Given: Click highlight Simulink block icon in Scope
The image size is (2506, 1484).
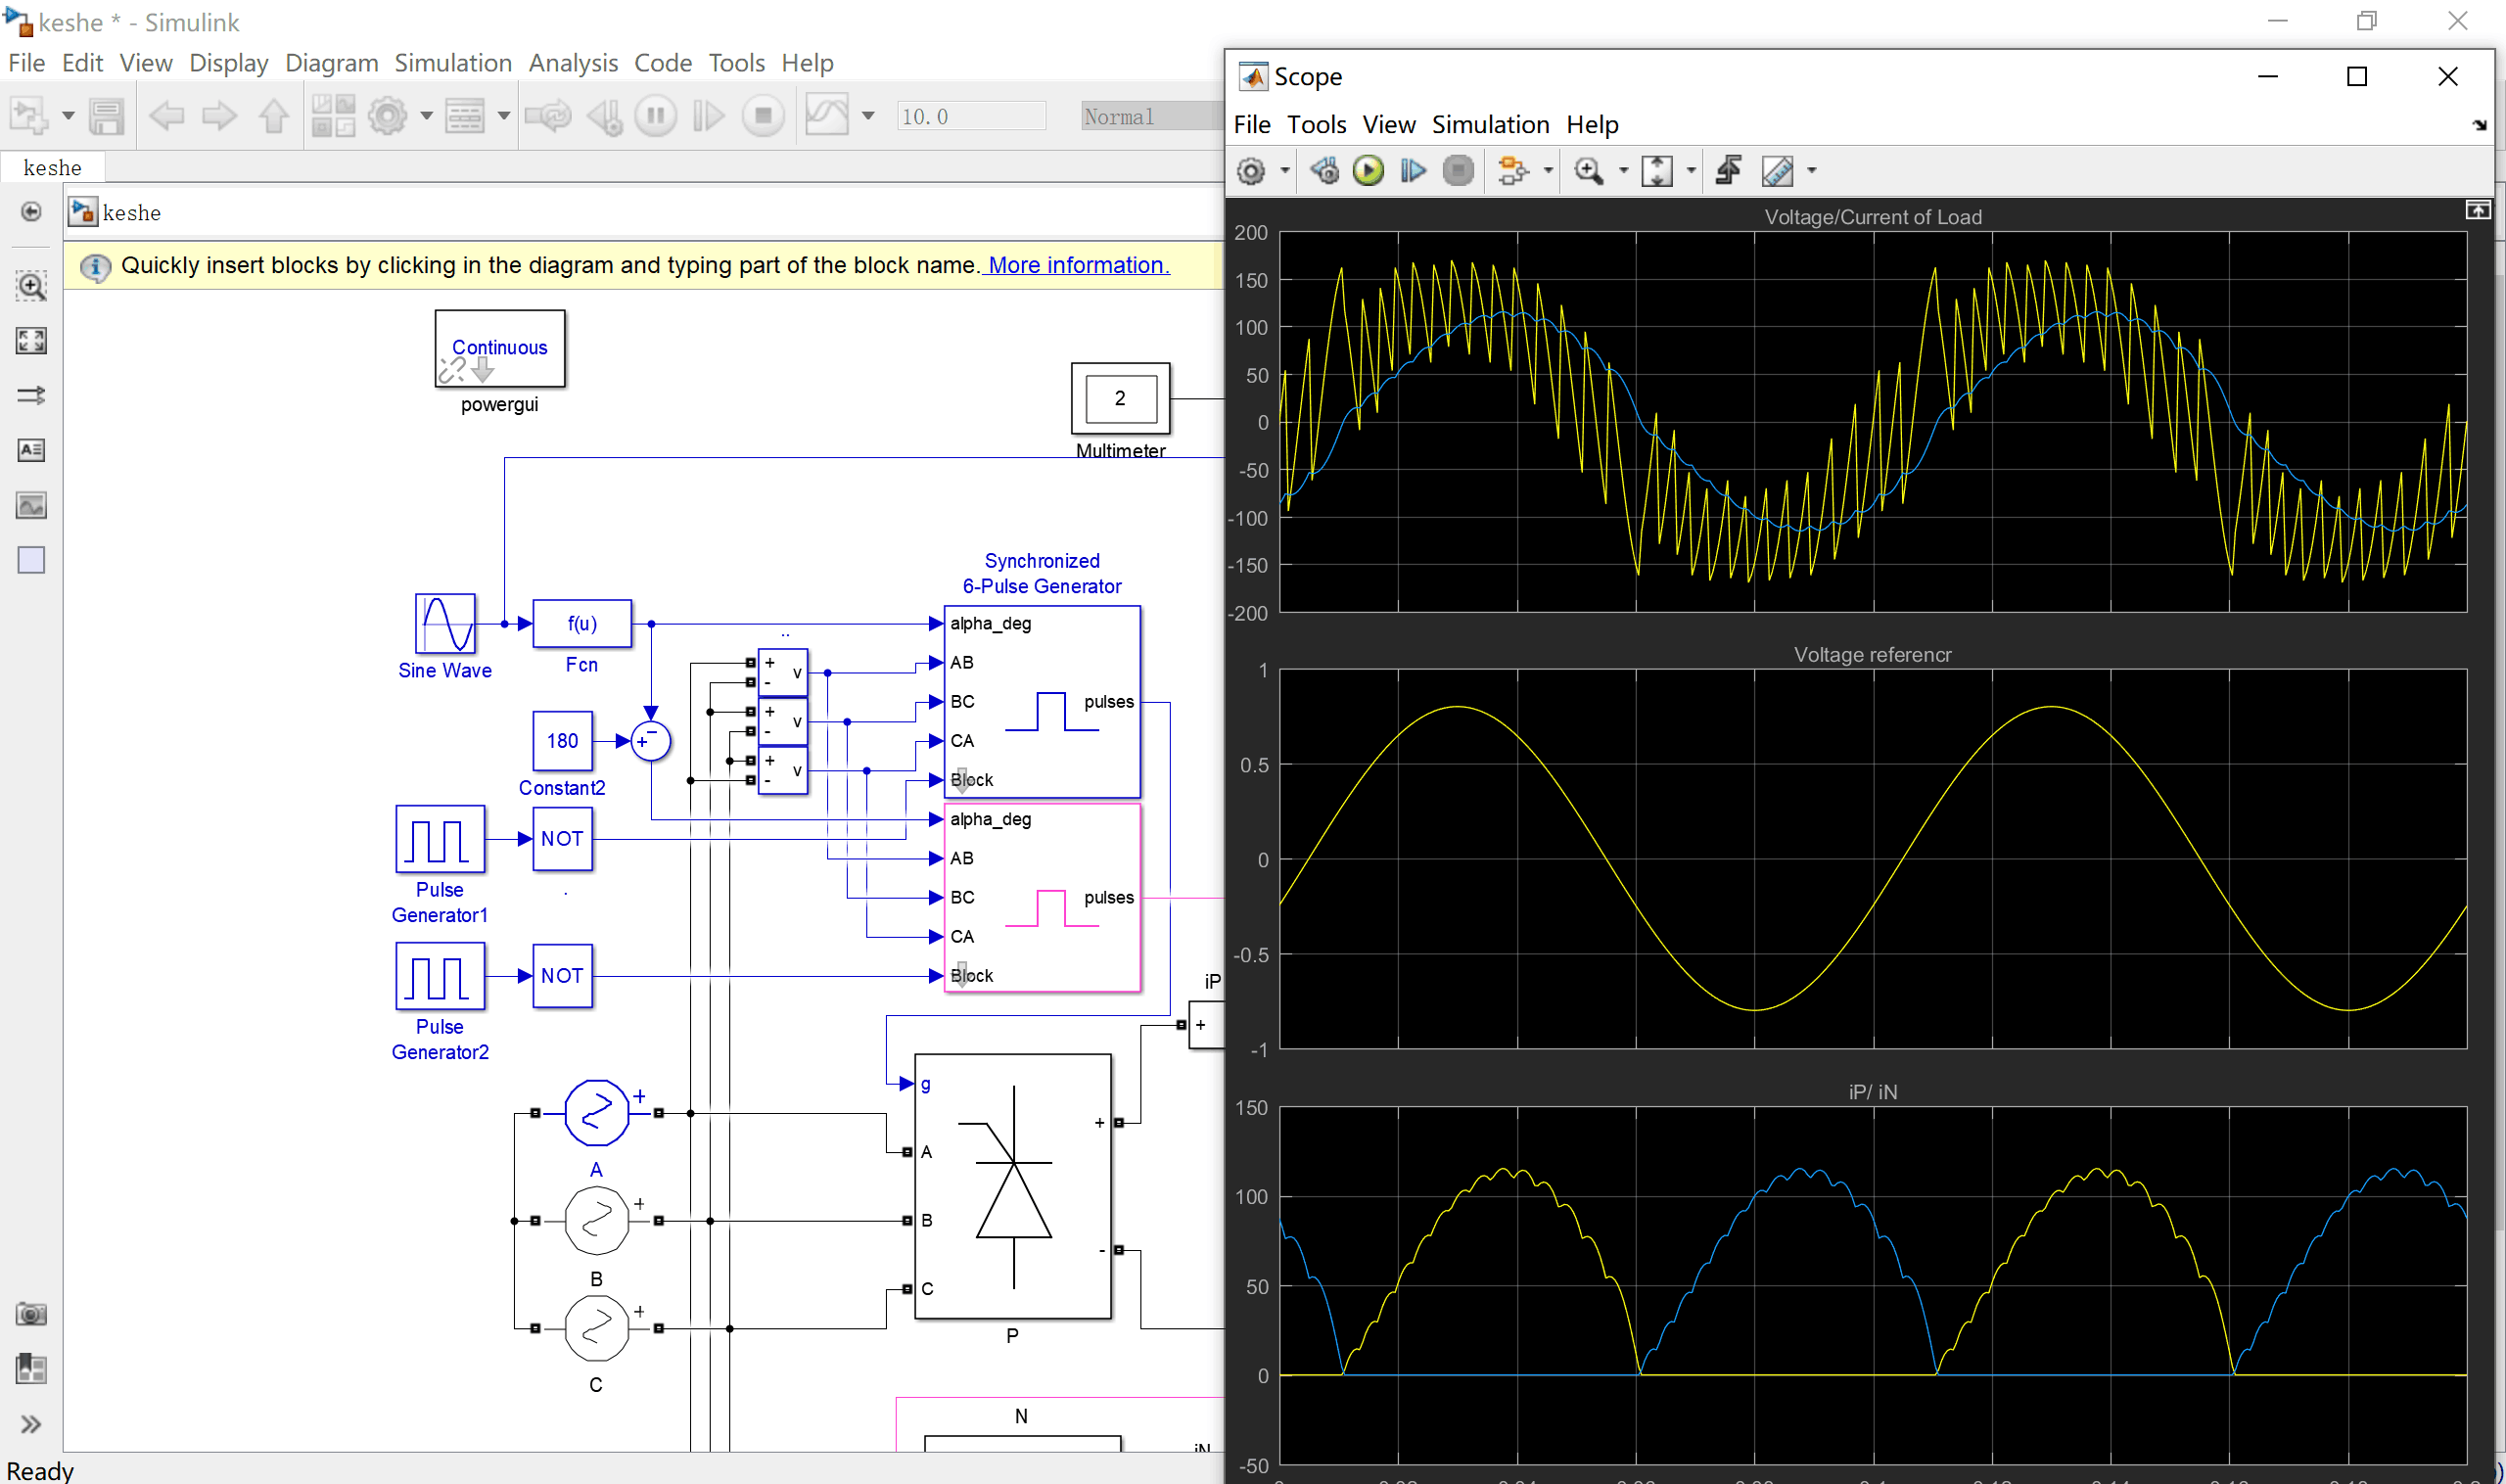Looking at the screenshot, I should pyautogui.click(x=1512, y=171).
